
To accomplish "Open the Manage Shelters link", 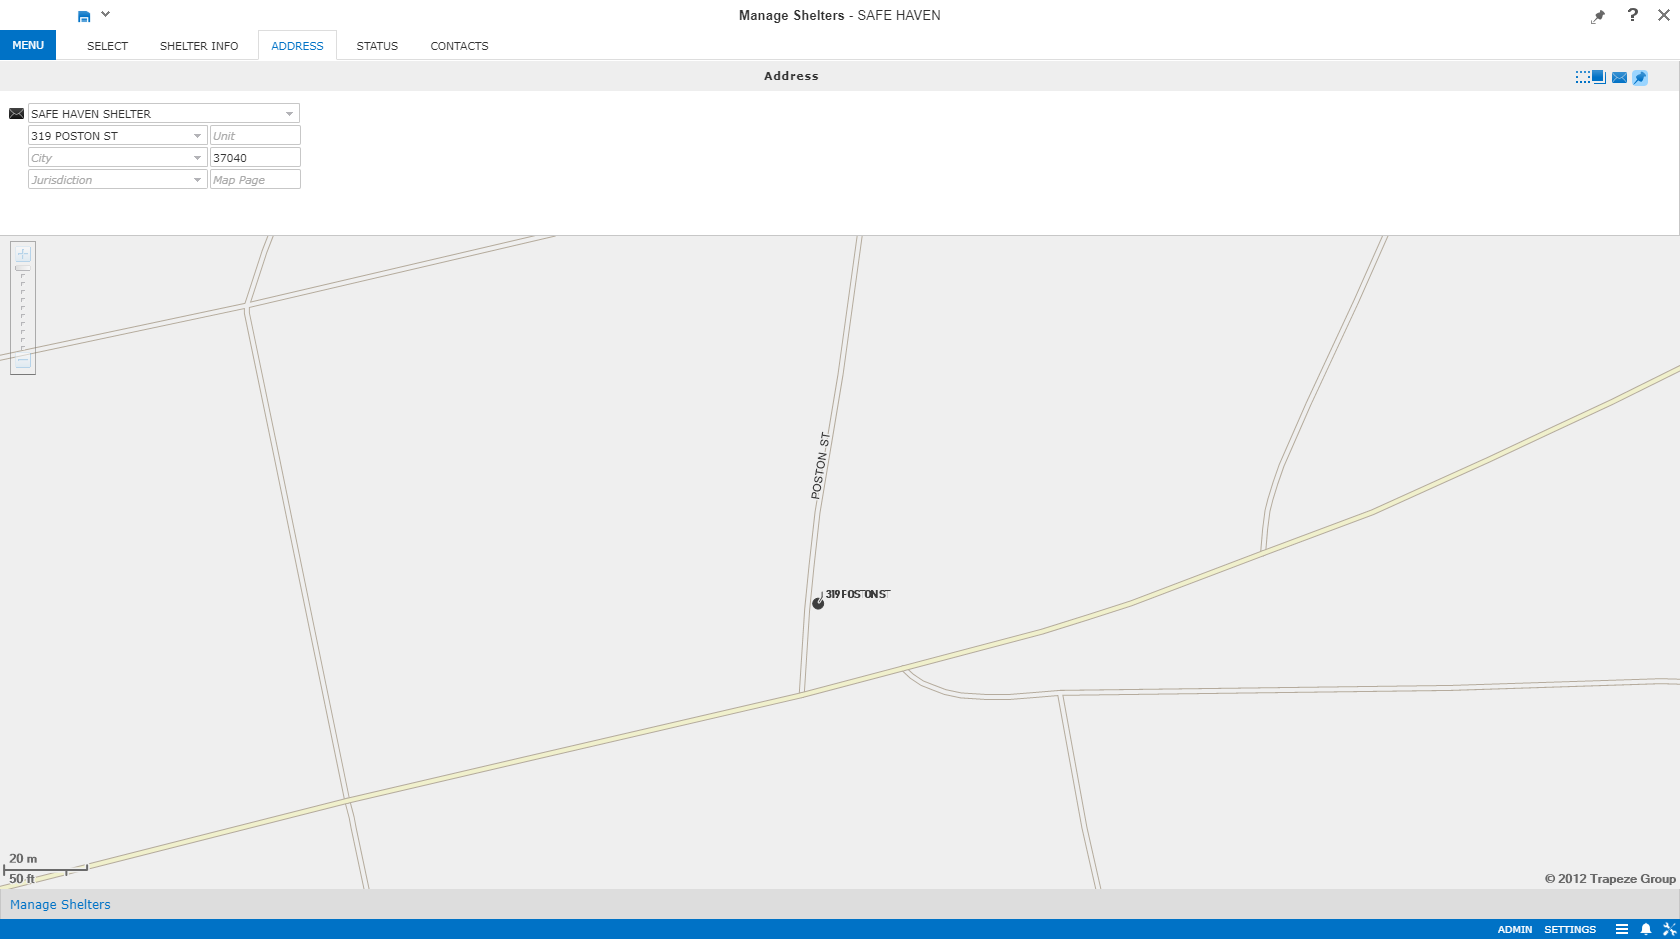I will point(60,904).
